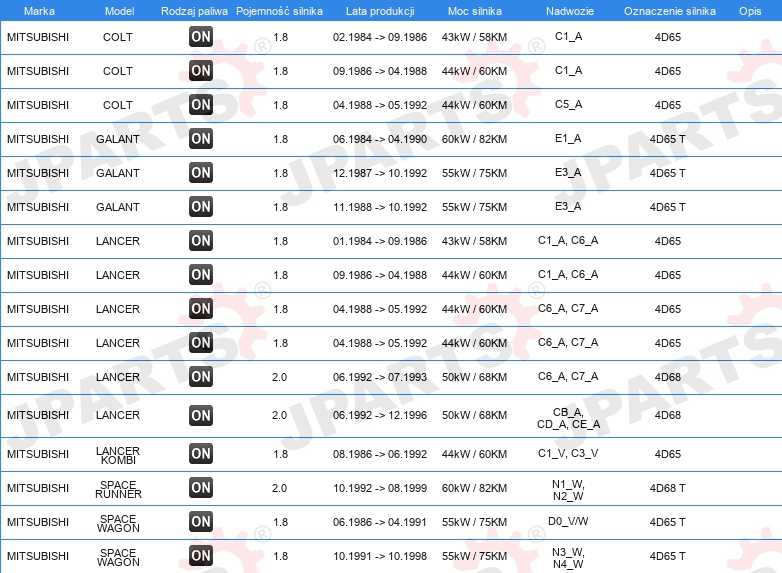Click ON fuel icon in LANCER 09.1986 row

click(x=201, y=274)
